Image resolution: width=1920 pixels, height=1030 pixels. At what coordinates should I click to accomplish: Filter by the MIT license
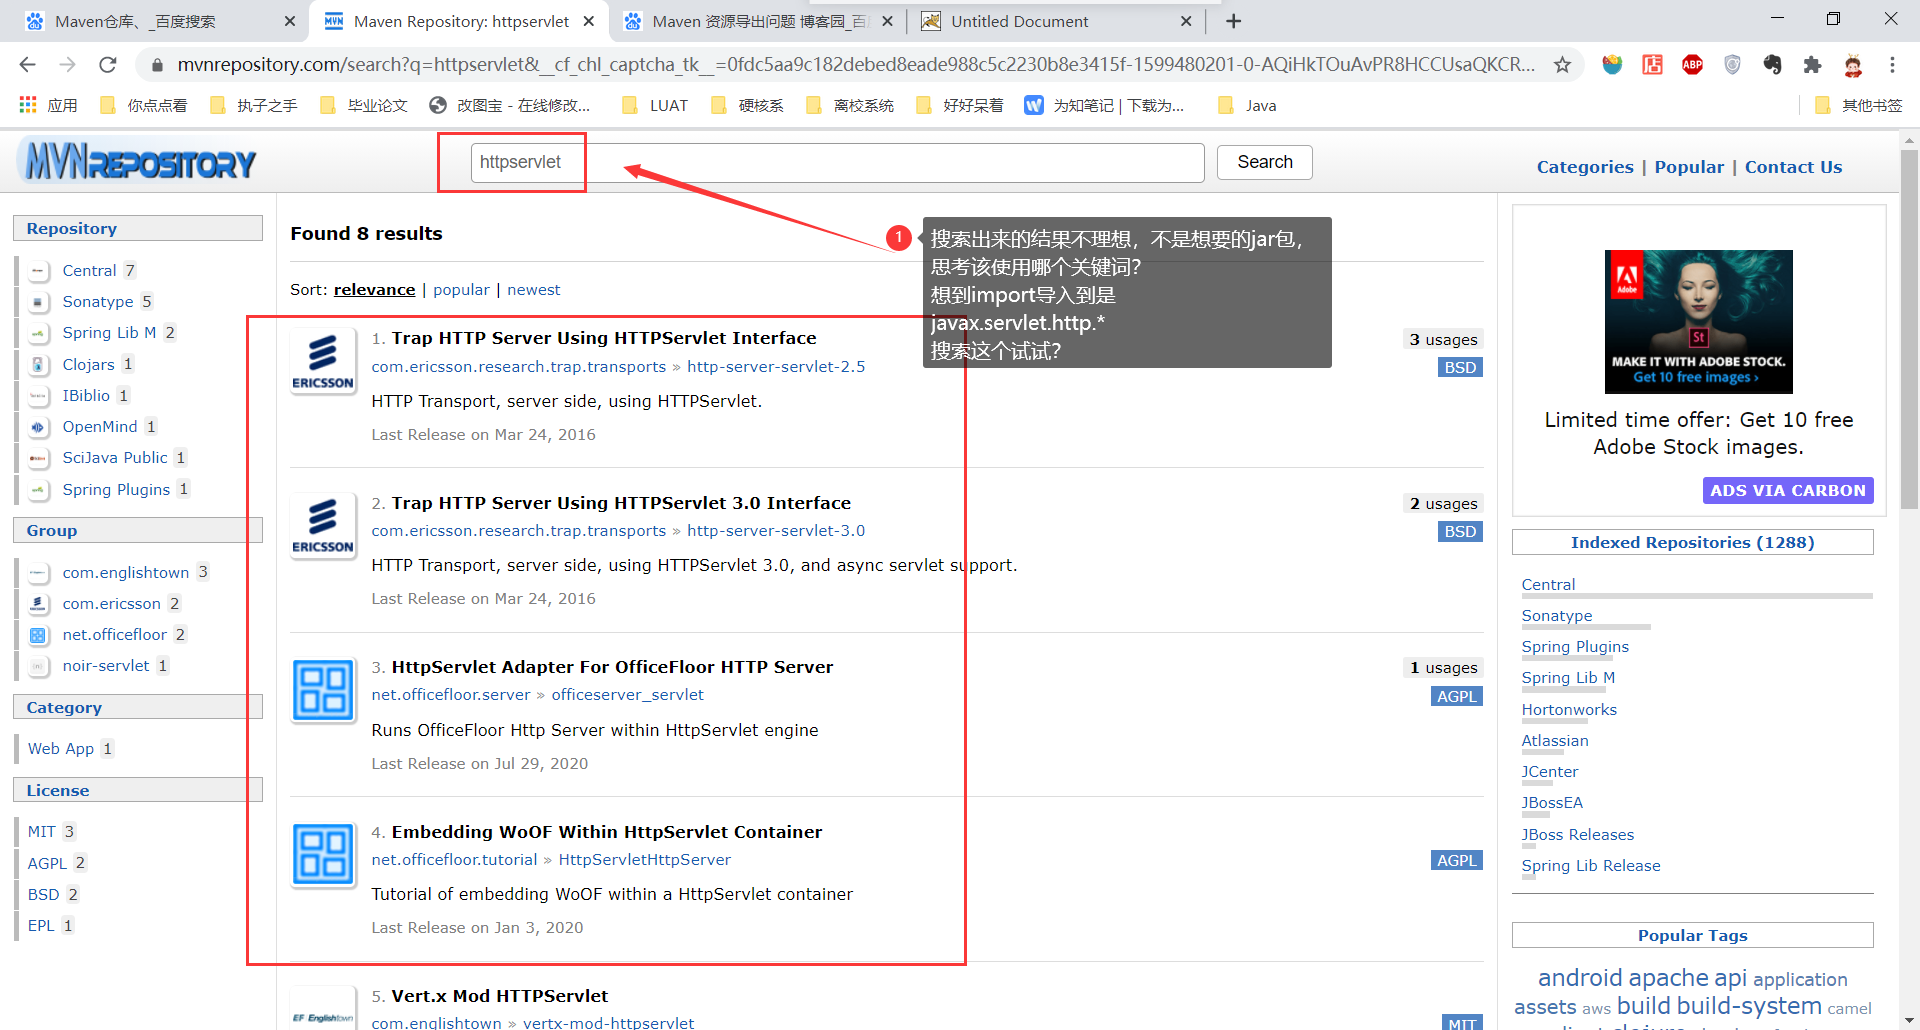(41, 832)
